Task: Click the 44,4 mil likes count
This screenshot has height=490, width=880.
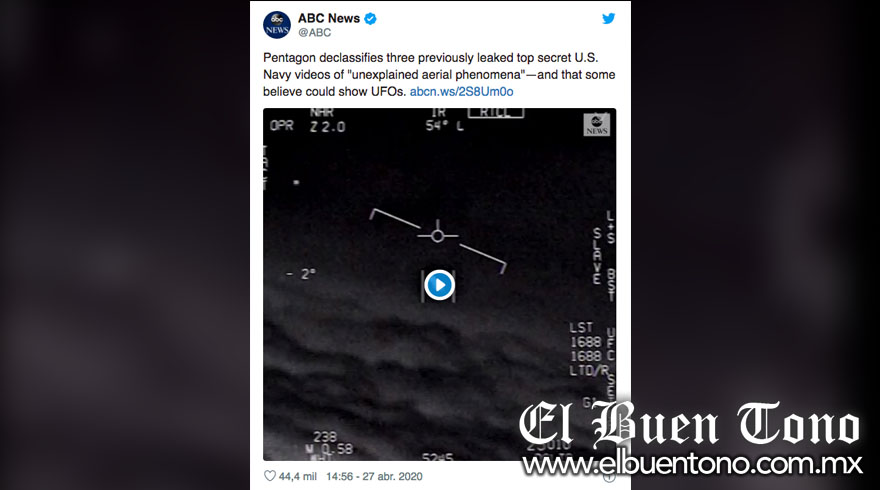Action: 297,477
